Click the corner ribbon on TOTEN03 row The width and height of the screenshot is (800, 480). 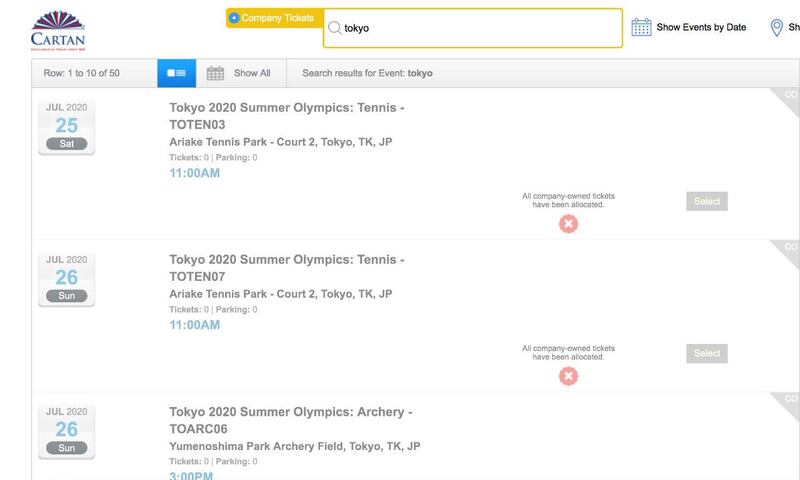pyautogui.click(x=786, y=100)
